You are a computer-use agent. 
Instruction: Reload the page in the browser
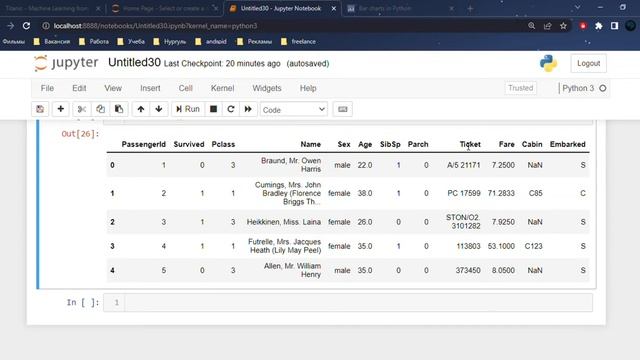pos(27,26)
